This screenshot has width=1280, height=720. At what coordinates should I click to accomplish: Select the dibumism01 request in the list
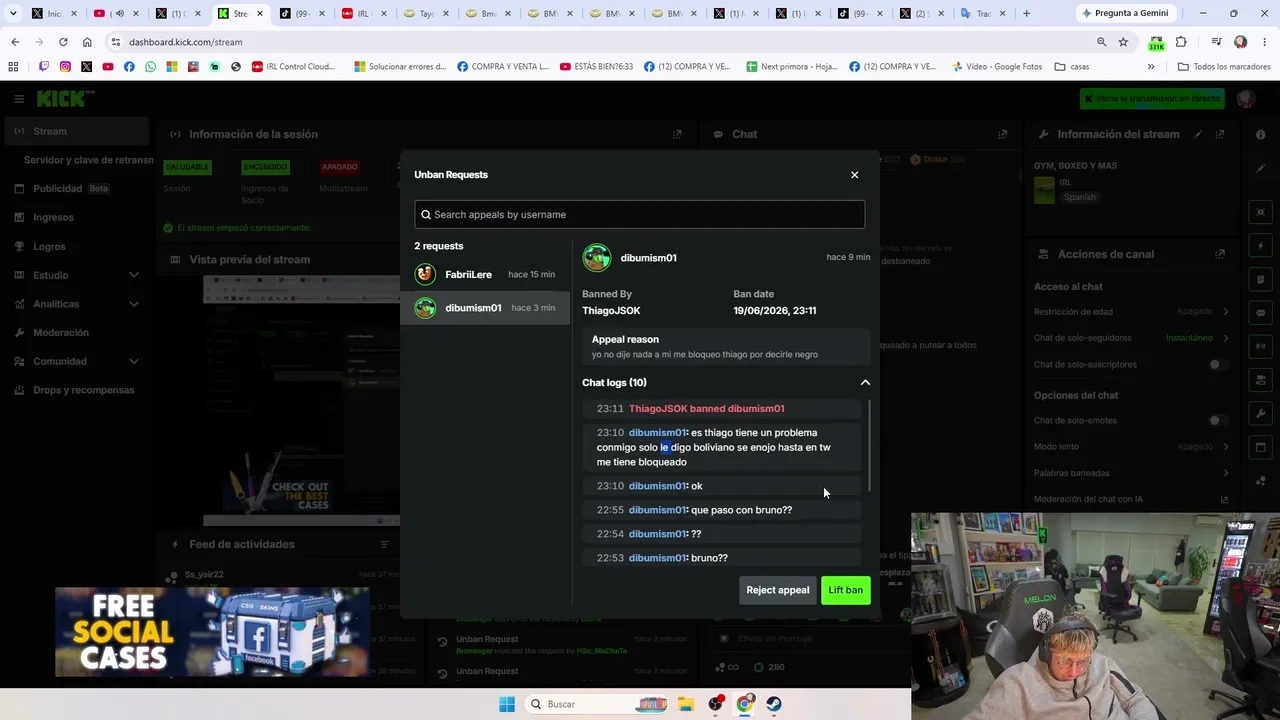tap(485, 307)
